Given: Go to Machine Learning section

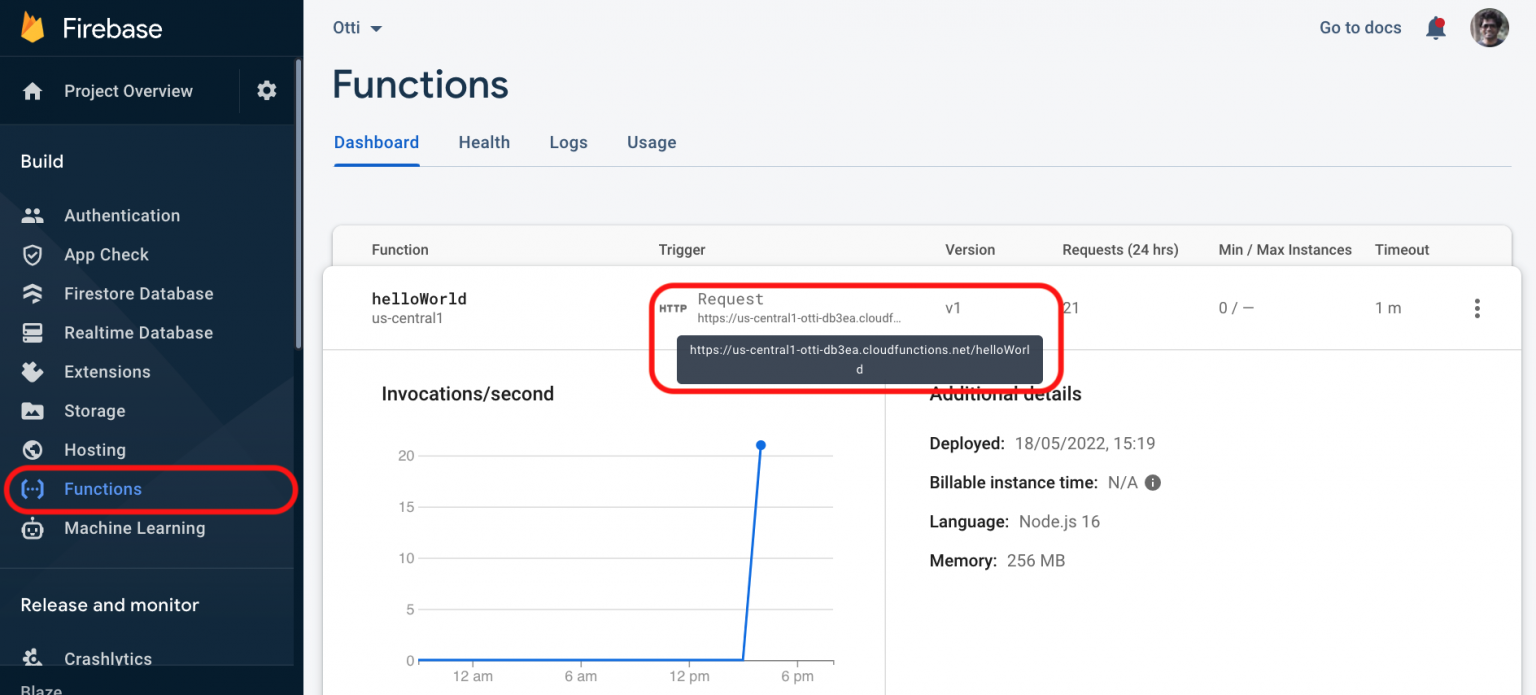Looking at the screenshot, I should pyautogui.click(x=134, y=528).
